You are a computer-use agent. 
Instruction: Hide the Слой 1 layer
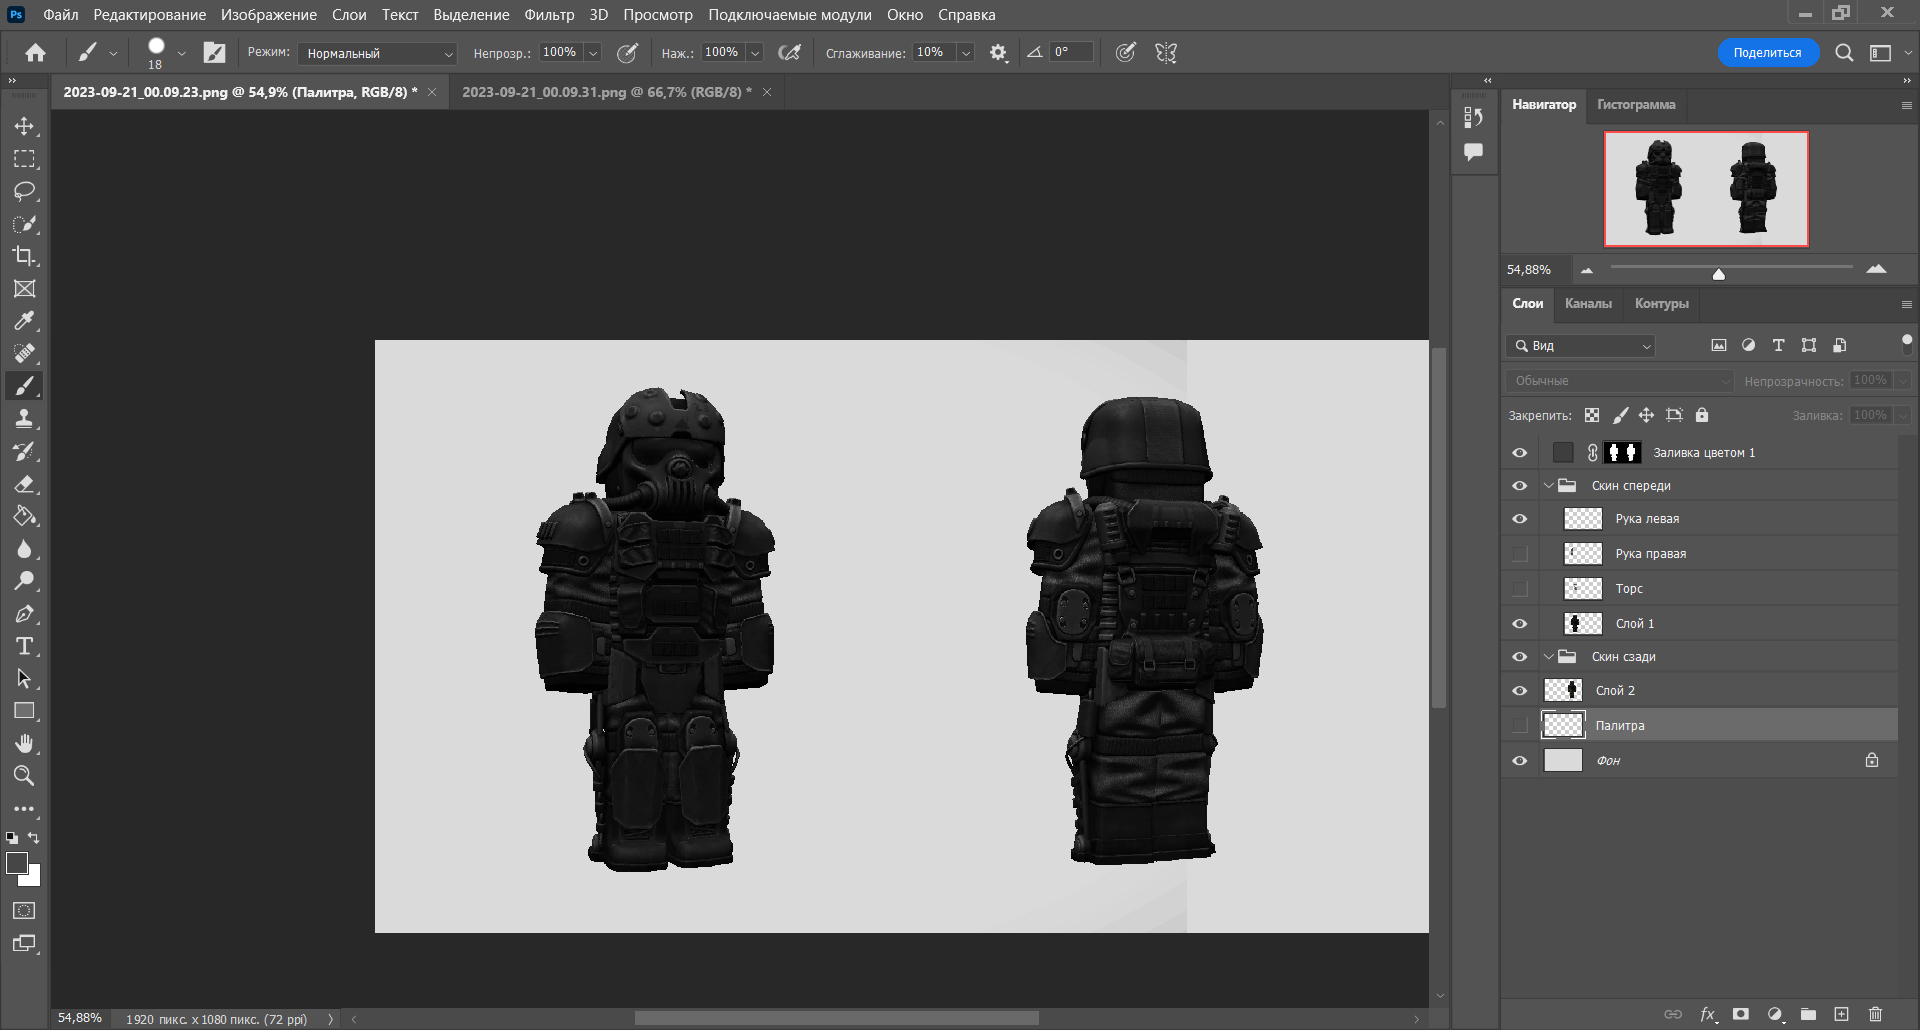(x=1520, y=624)
